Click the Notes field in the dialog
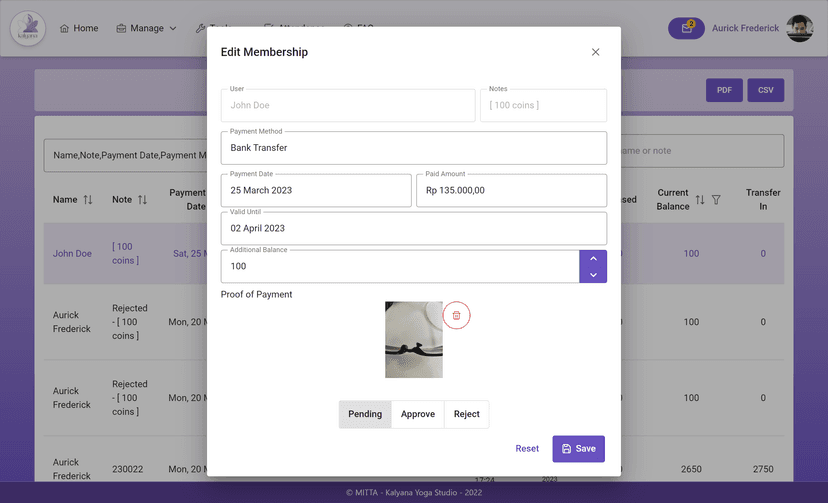This screenshot has width=828, height=503. (x=543, y=105)
